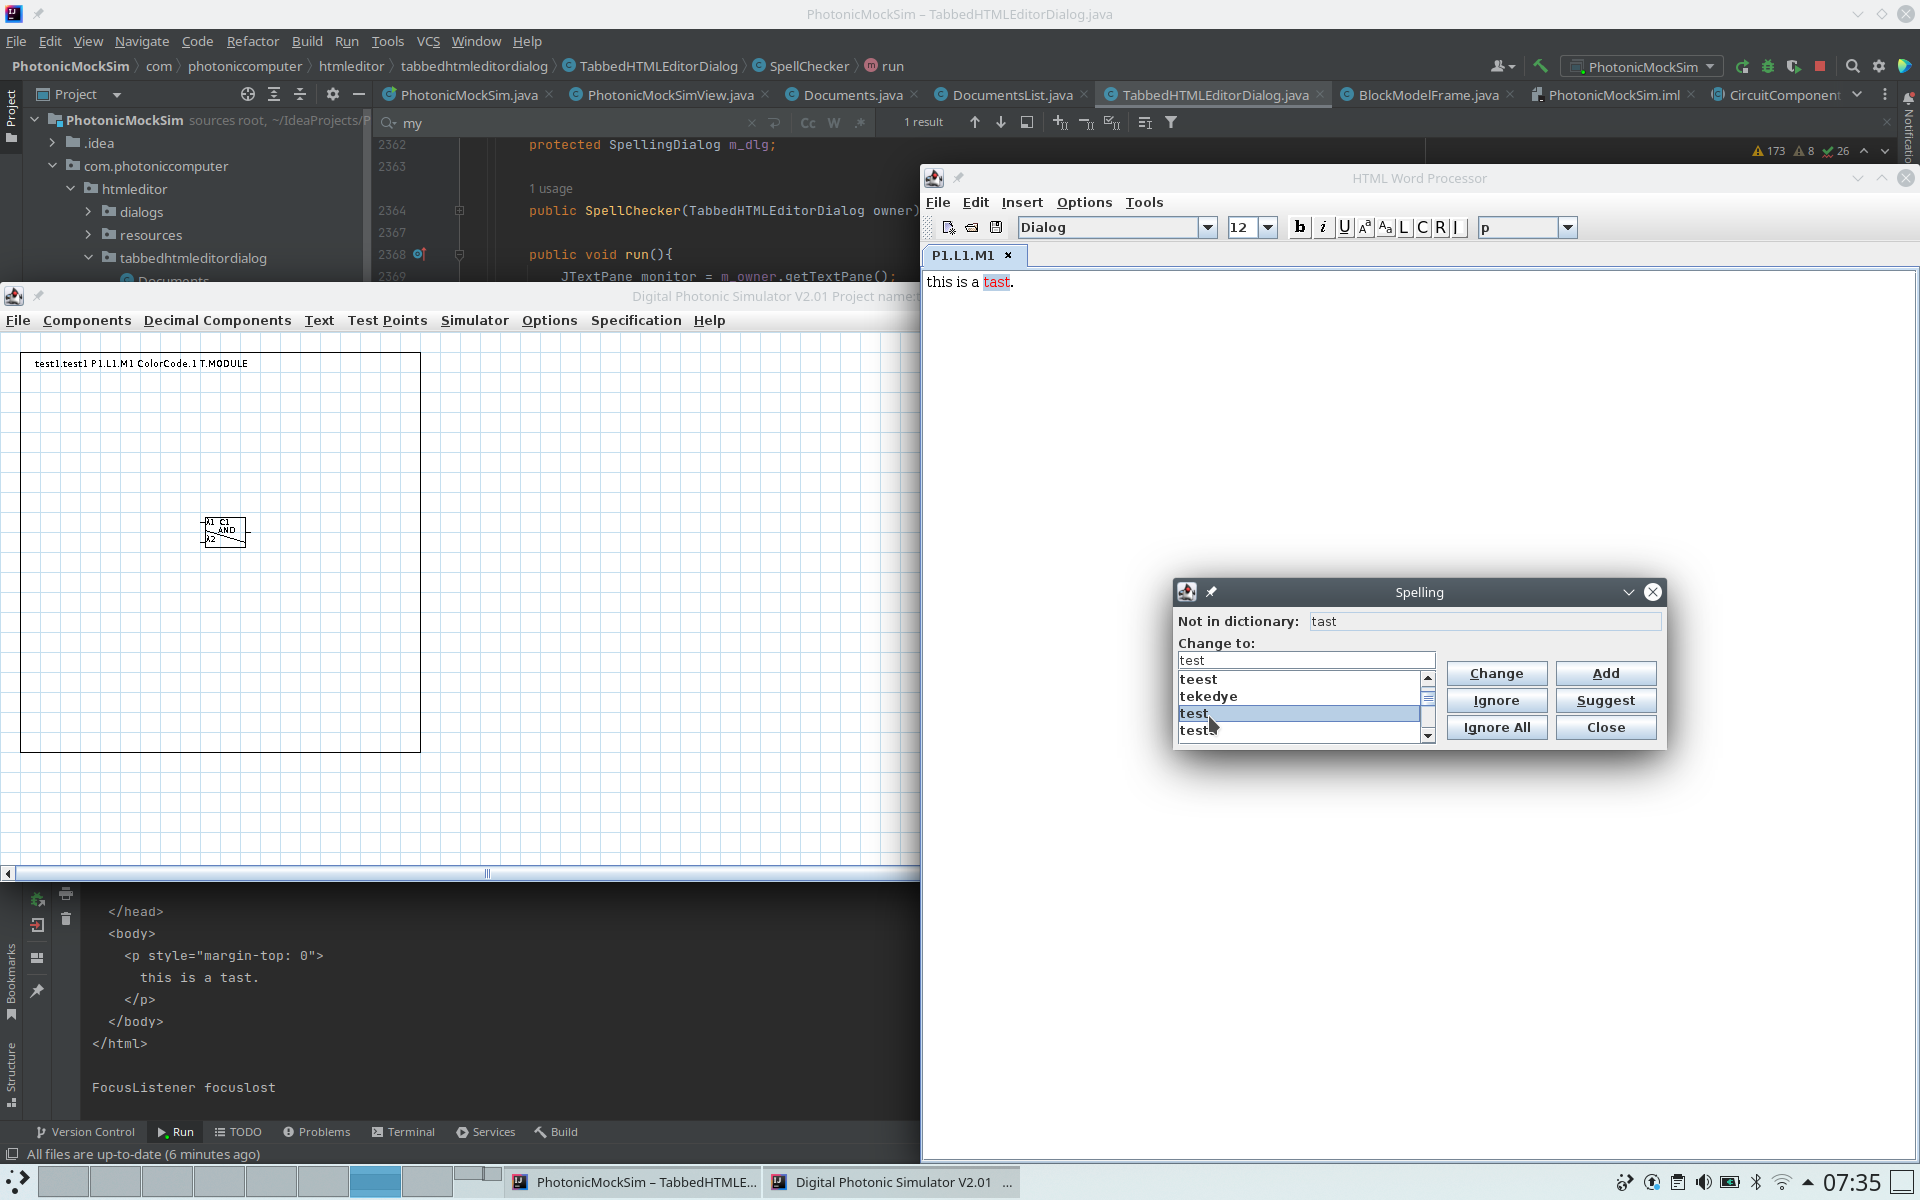Image resolution: width=1920 pixels, height=1200 pixels.
Task: Toggle italic formatting in HTML Word Processor
Action: (1323, 228)
